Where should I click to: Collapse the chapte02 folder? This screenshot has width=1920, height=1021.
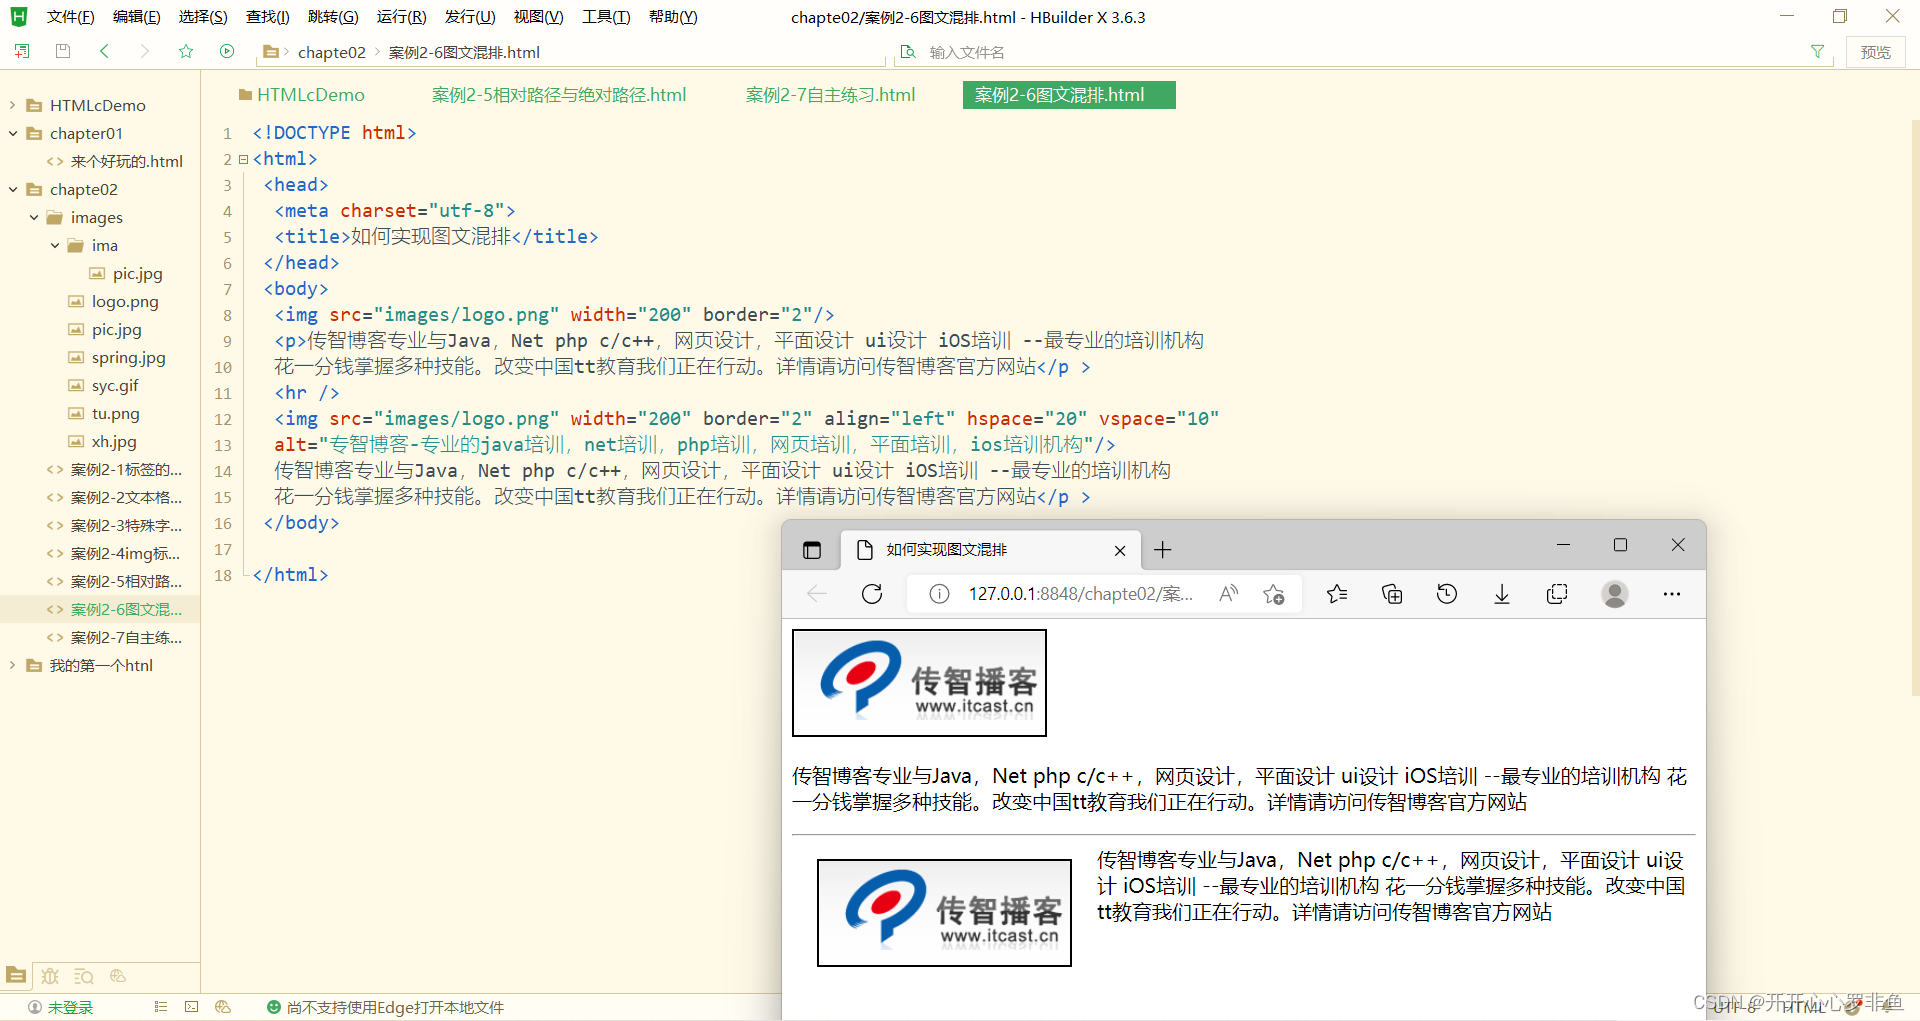pos(12,189)
